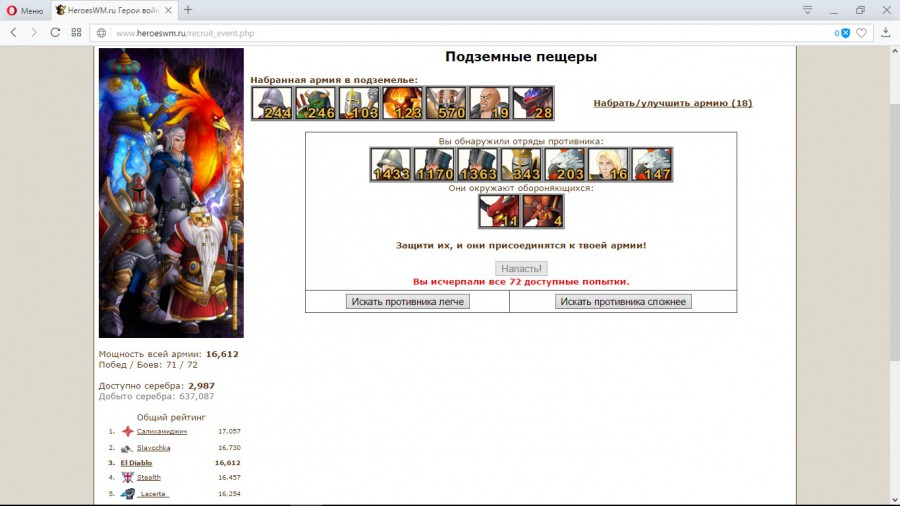This screenshot has height=506, width=900.
Task: Click red cross clan icon at rank 1
Action: click(x=127, y=431)
